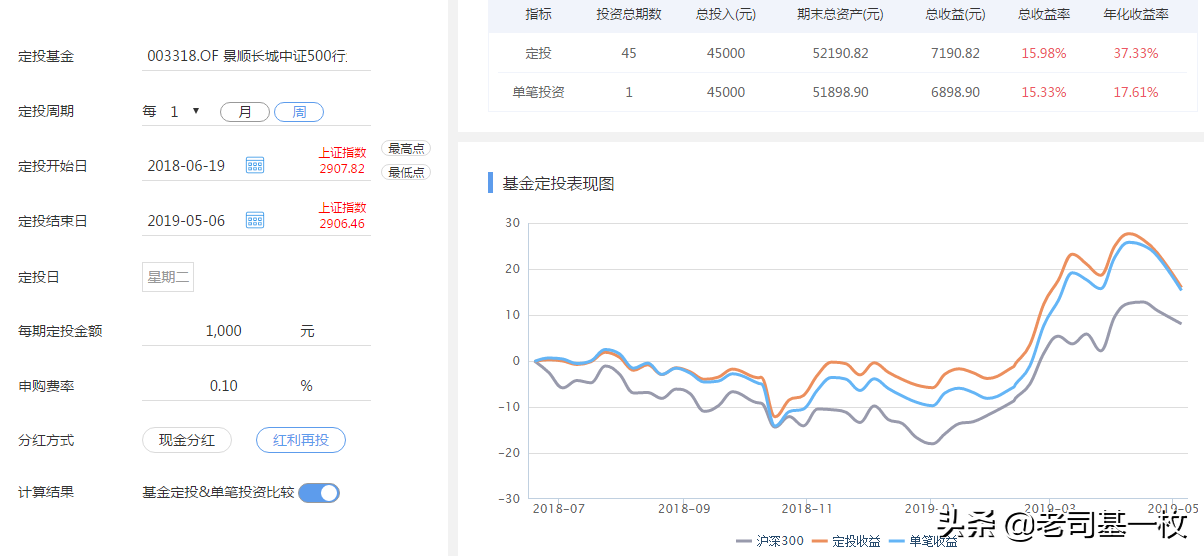Screen dimensions: 1204x556
Task: Switch off the 基金定投&单笔投资比较 toggle
Action: 319,492
